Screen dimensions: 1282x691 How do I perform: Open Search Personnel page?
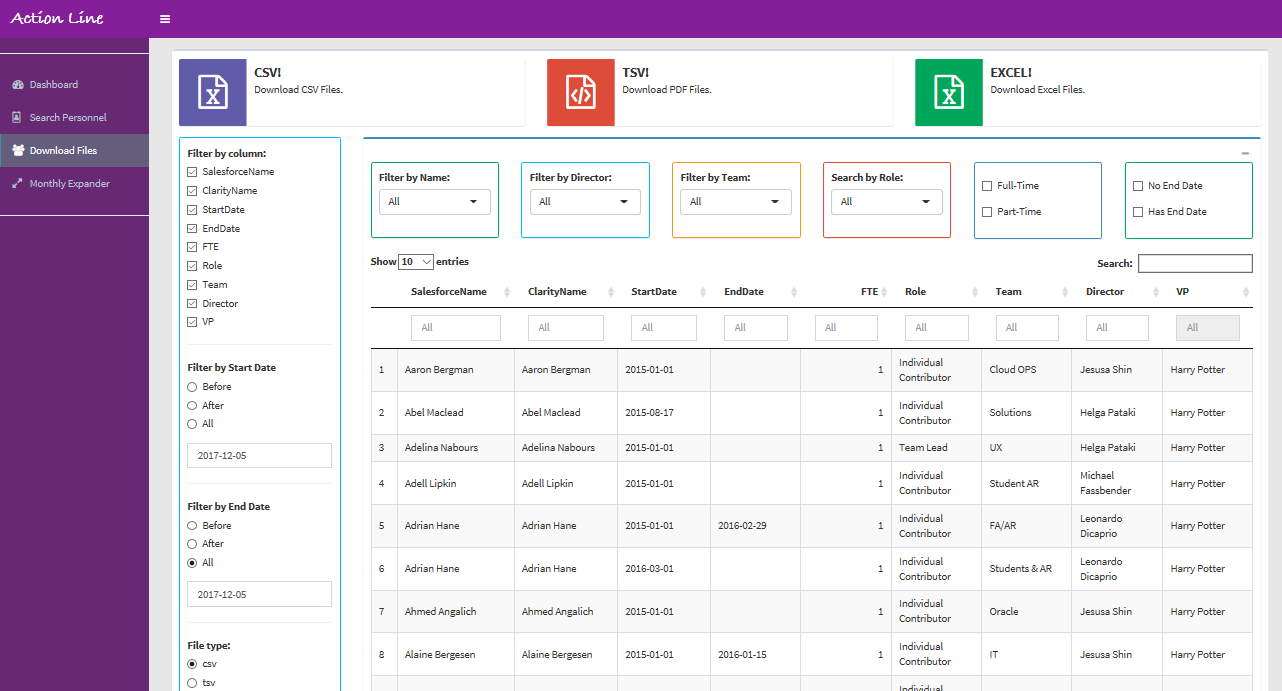74,117
